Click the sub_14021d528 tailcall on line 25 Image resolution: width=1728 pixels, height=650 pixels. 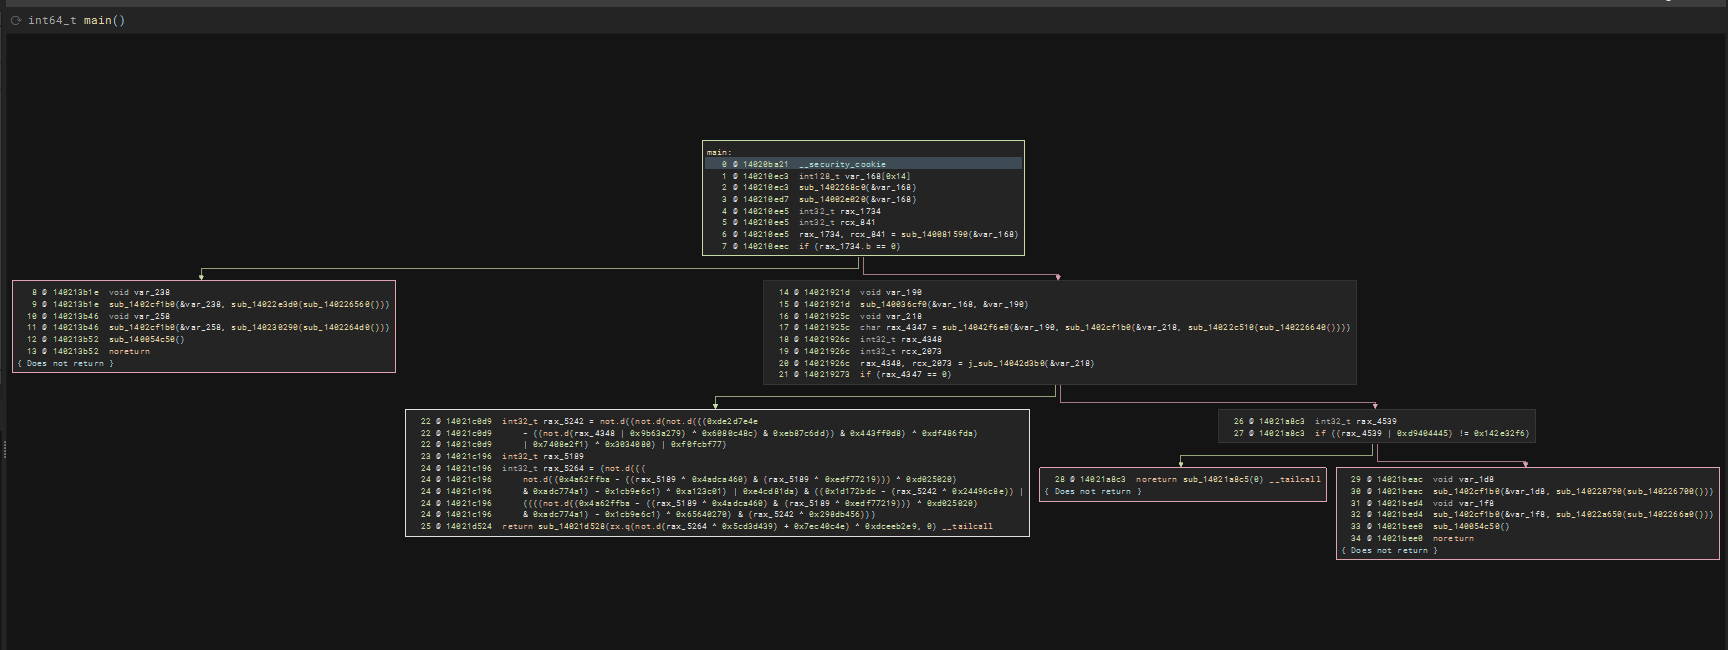click(x=571, y=526)
